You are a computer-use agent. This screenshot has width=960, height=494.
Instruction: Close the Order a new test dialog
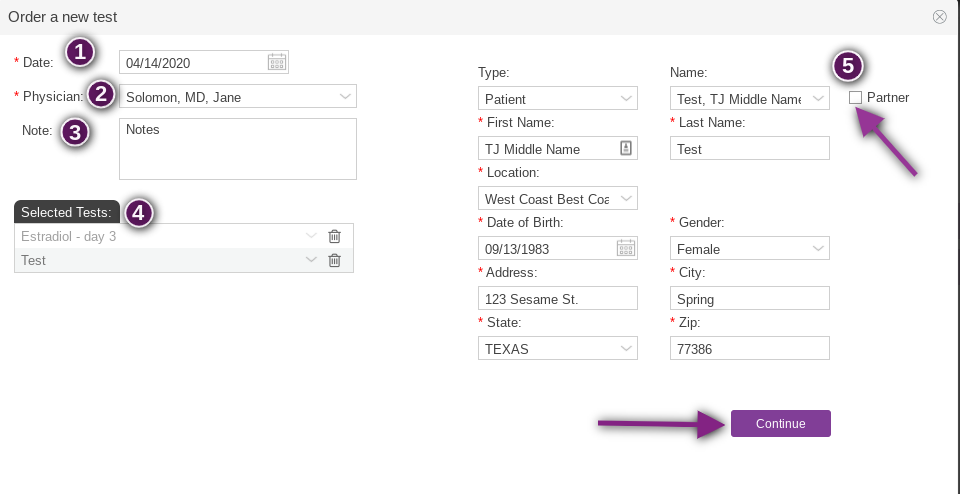(939, 17)
